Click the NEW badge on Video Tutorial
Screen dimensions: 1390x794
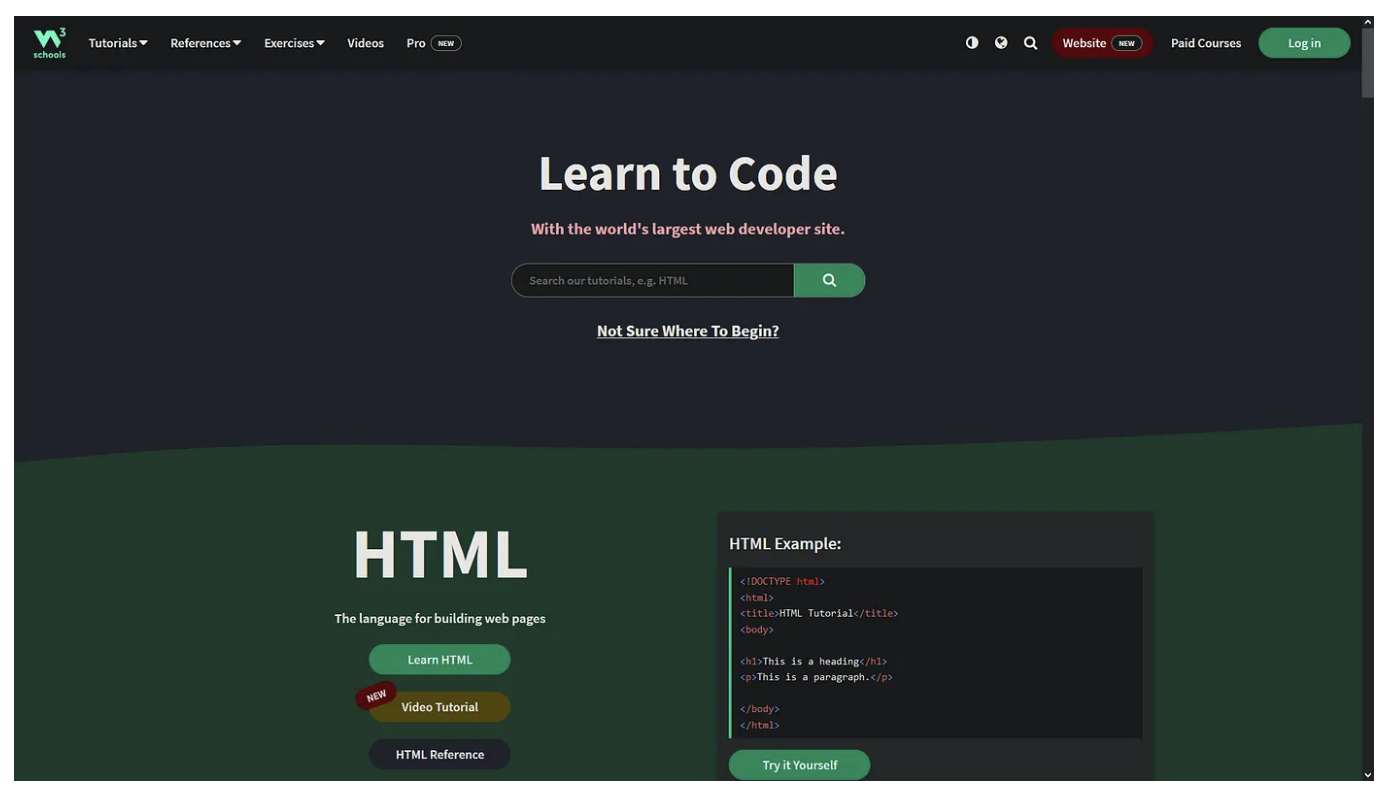tap(376, 696)
